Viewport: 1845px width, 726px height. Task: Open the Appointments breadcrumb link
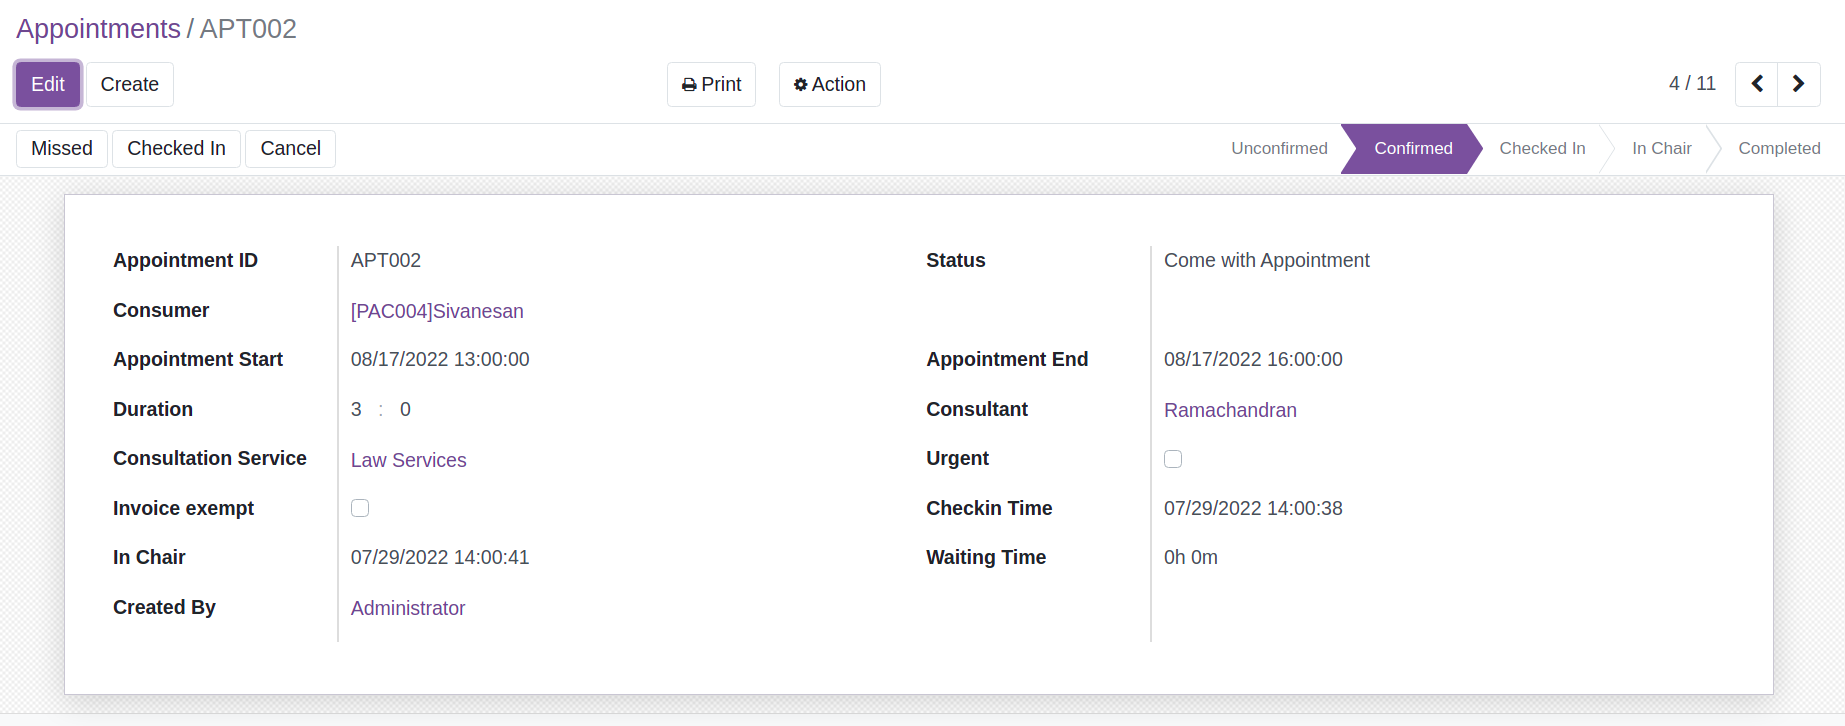tap(98, 28)
